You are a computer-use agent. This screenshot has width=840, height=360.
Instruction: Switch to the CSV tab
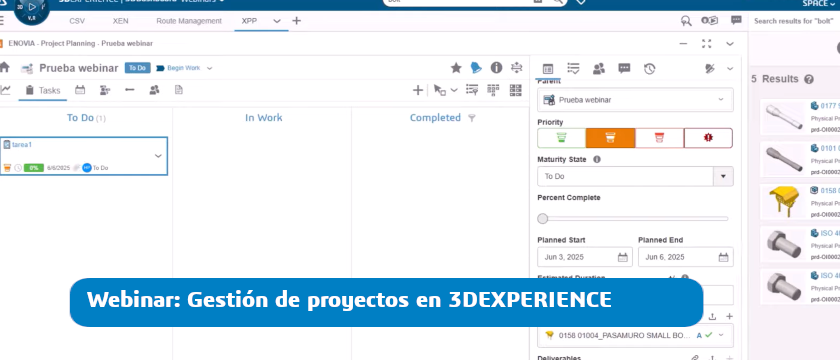point(77,21)
